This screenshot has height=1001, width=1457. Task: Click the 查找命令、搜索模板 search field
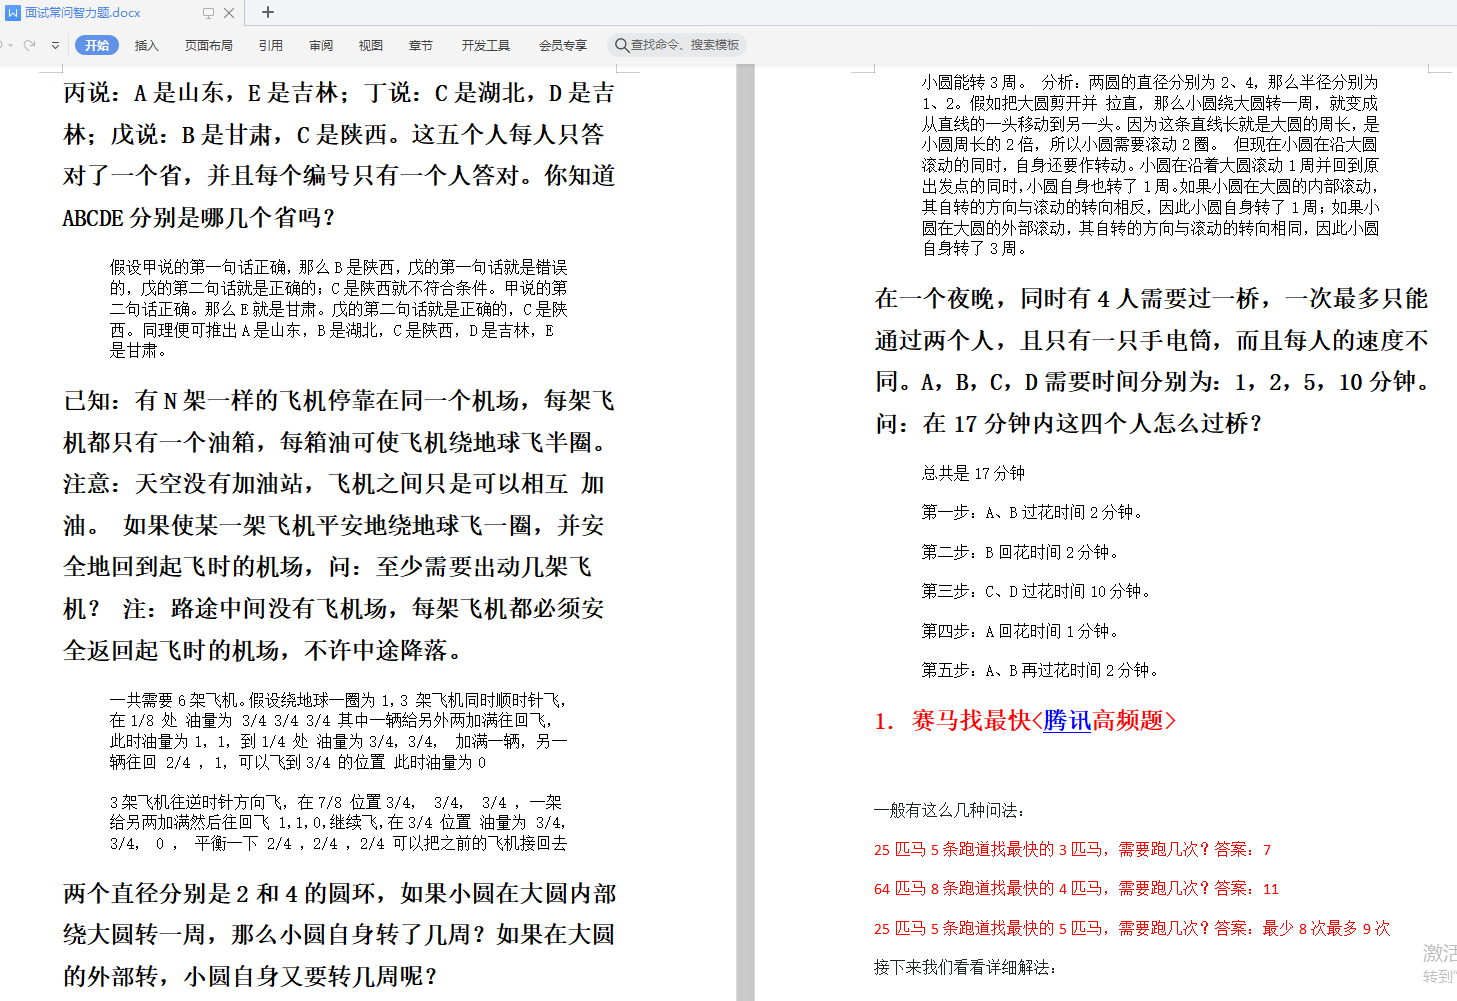tap(677, 45)
